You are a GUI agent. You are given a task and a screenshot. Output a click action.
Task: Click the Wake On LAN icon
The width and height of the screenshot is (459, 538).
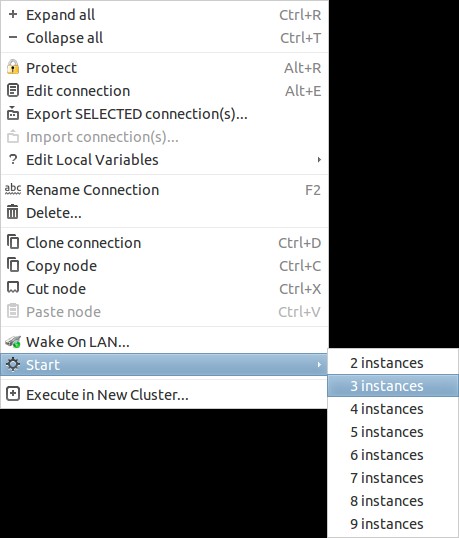13,341
